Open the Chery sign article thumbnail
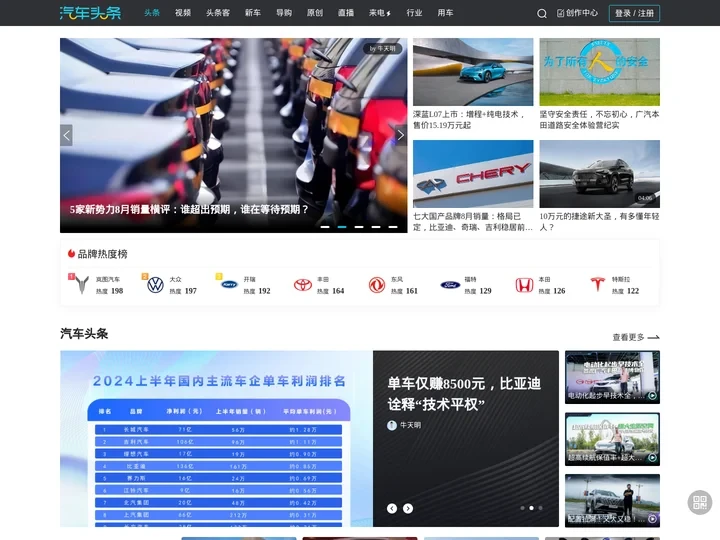The height and width of the screenshot is (540, 720). [473, 174]
